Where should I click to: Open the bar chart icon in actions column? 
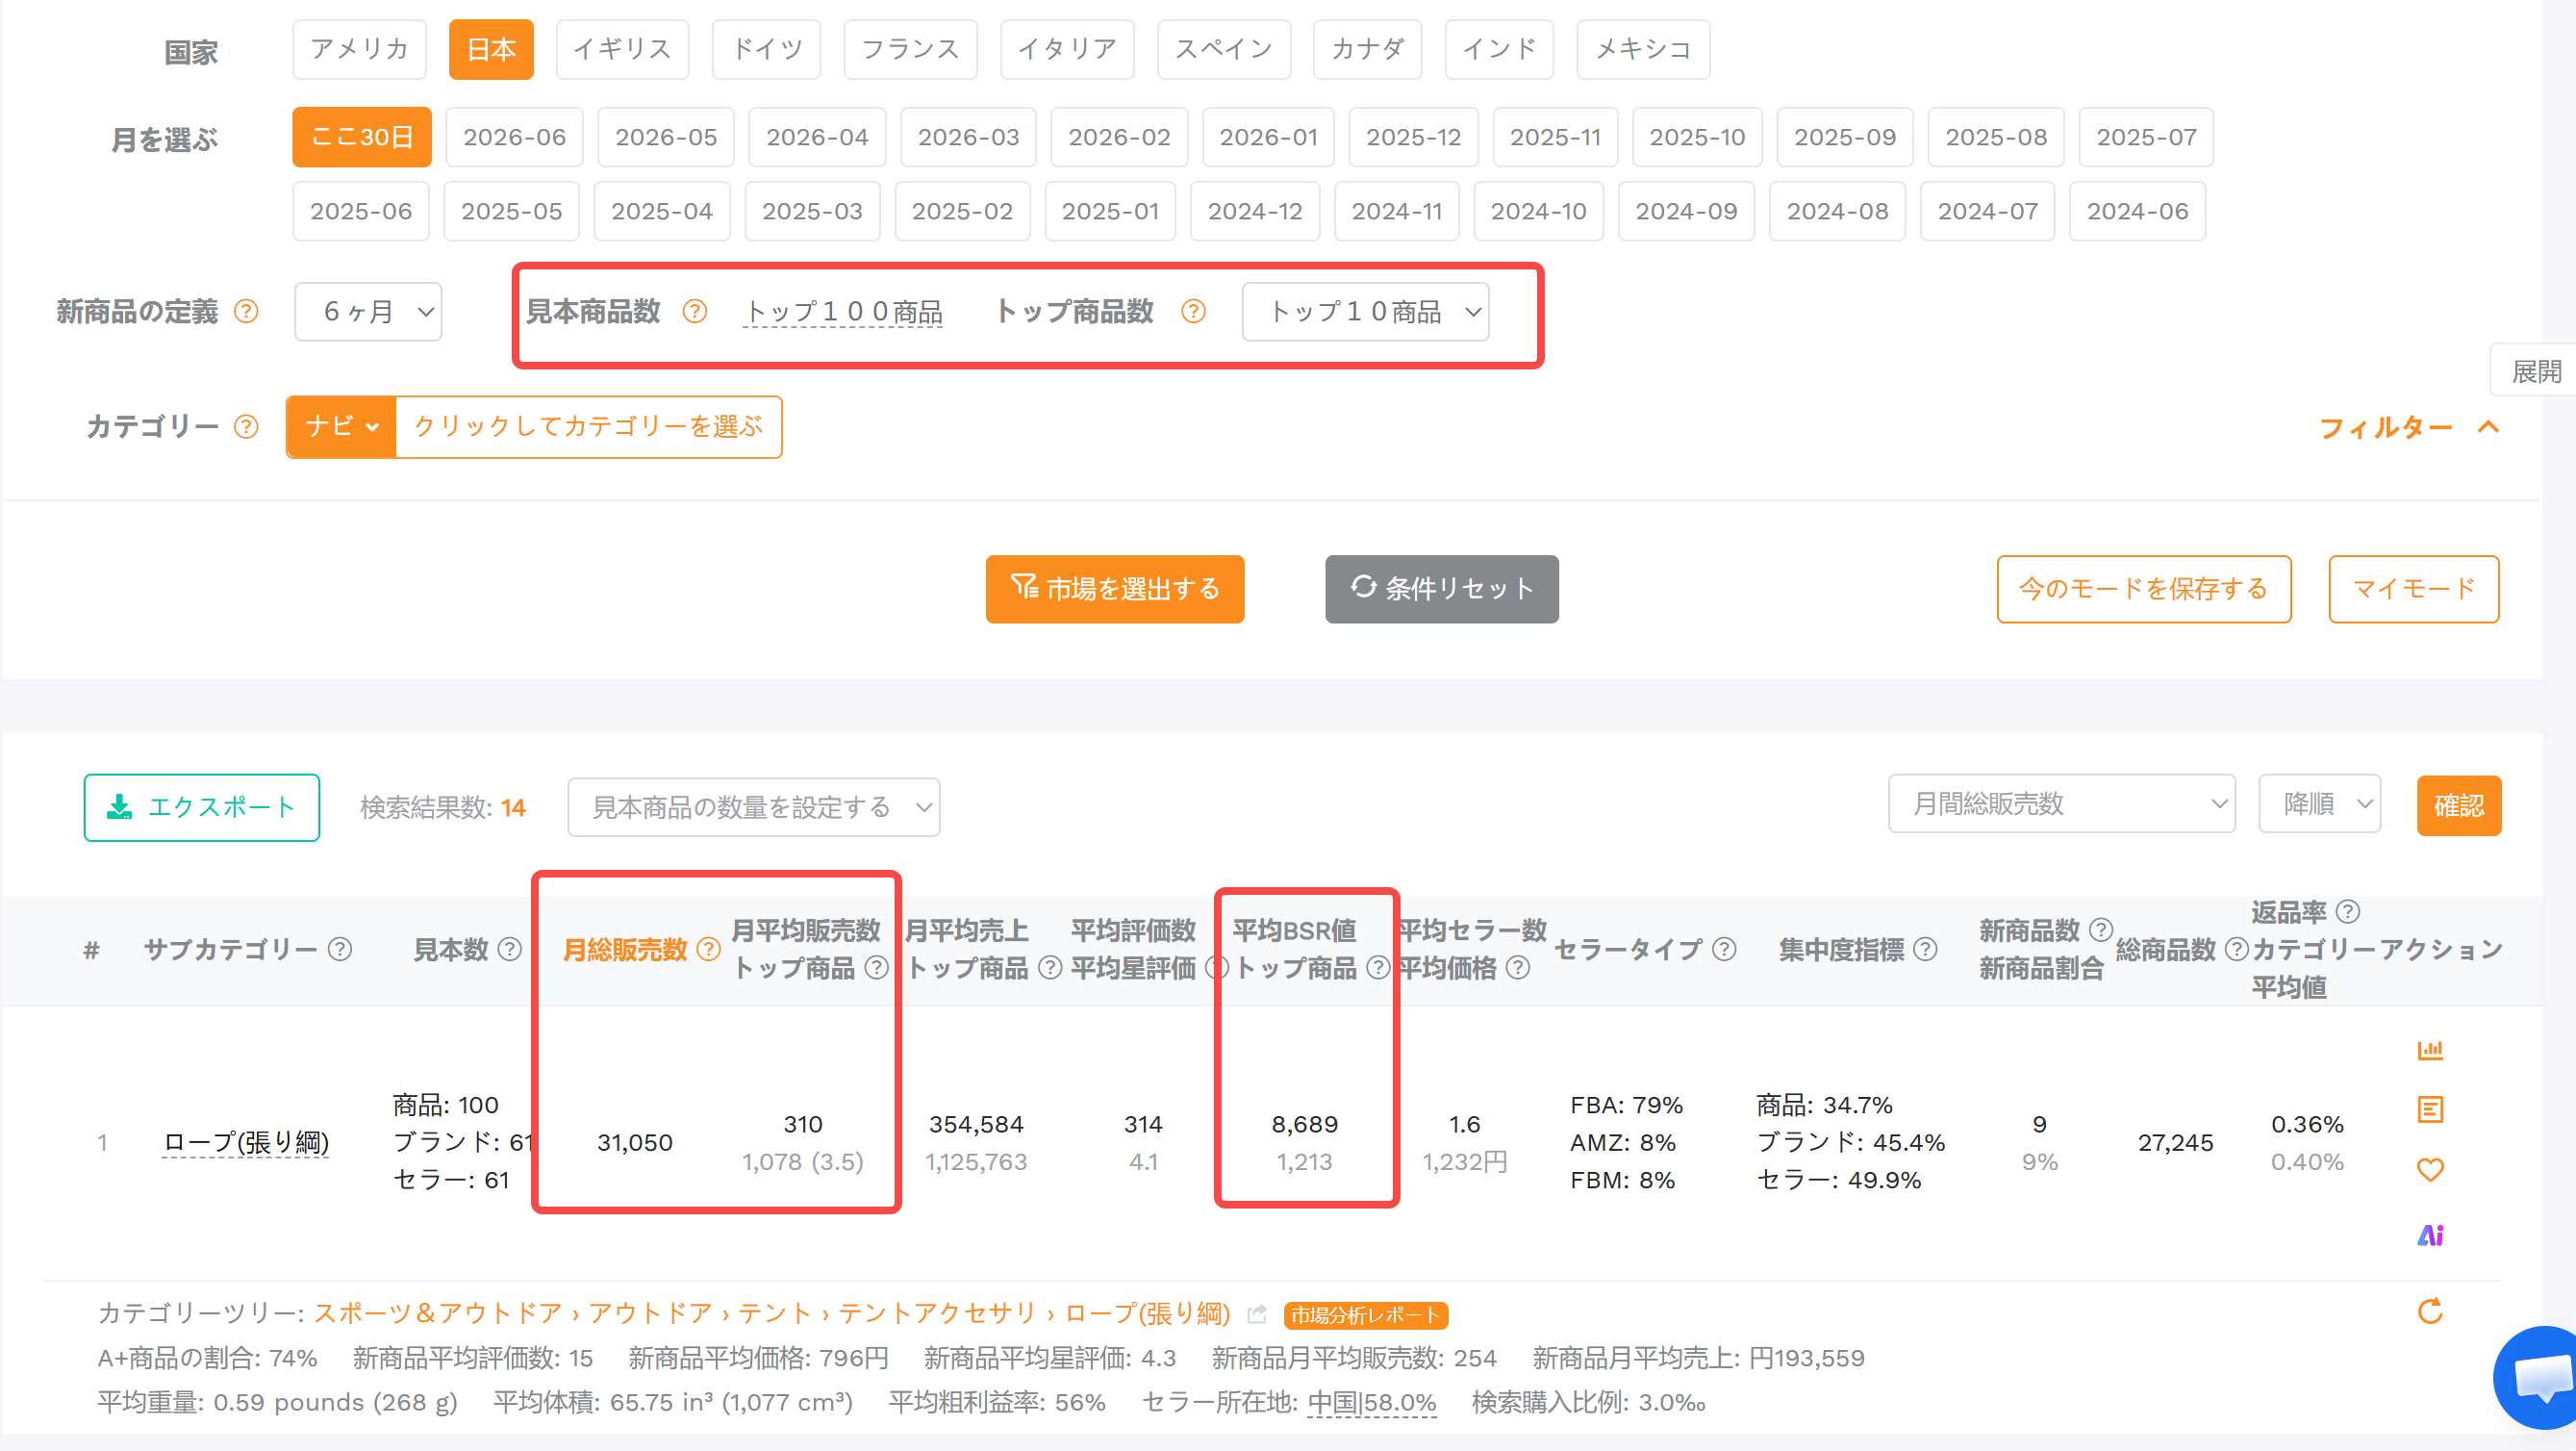point(2430,1050)
